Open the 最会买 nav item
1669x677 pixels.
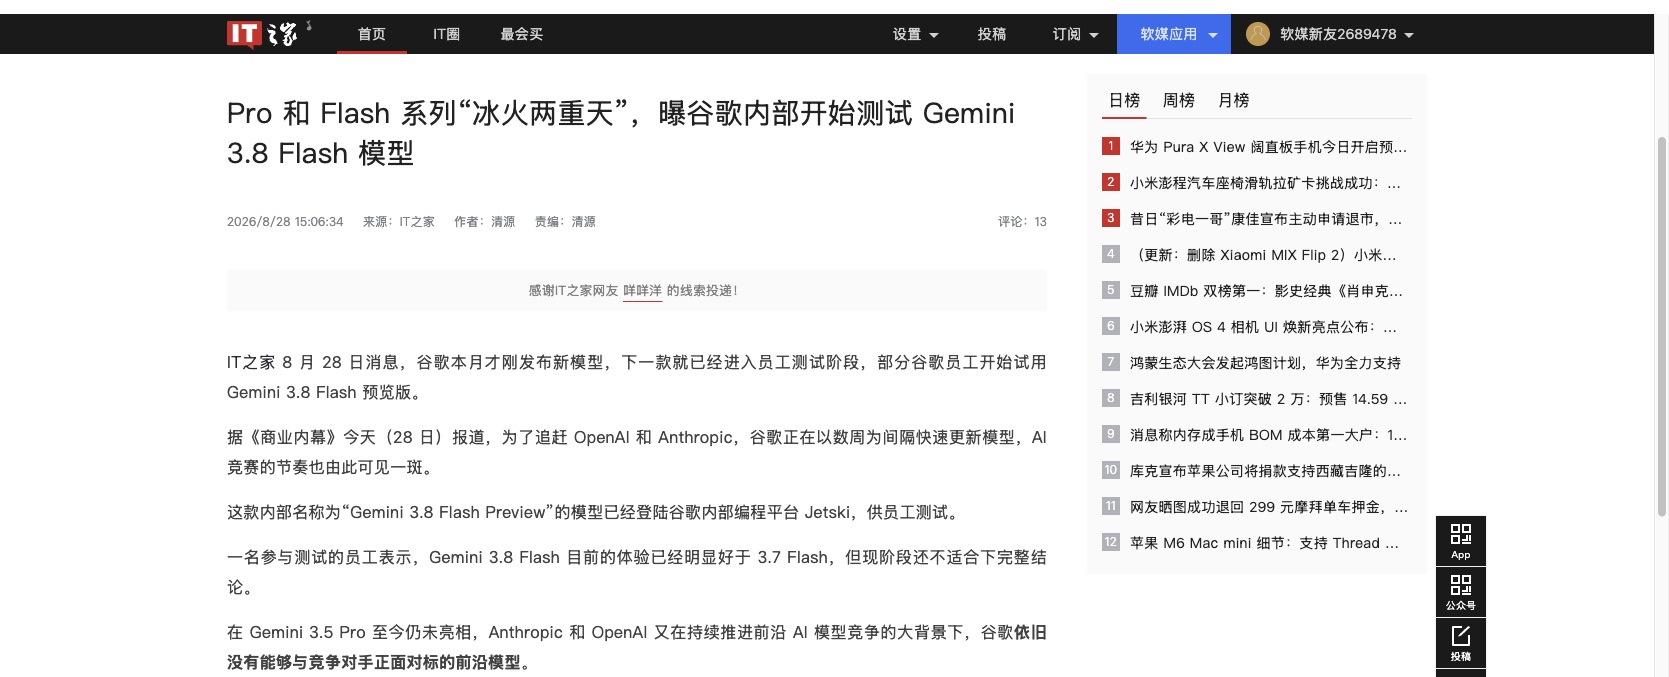[x=522, y=34]
